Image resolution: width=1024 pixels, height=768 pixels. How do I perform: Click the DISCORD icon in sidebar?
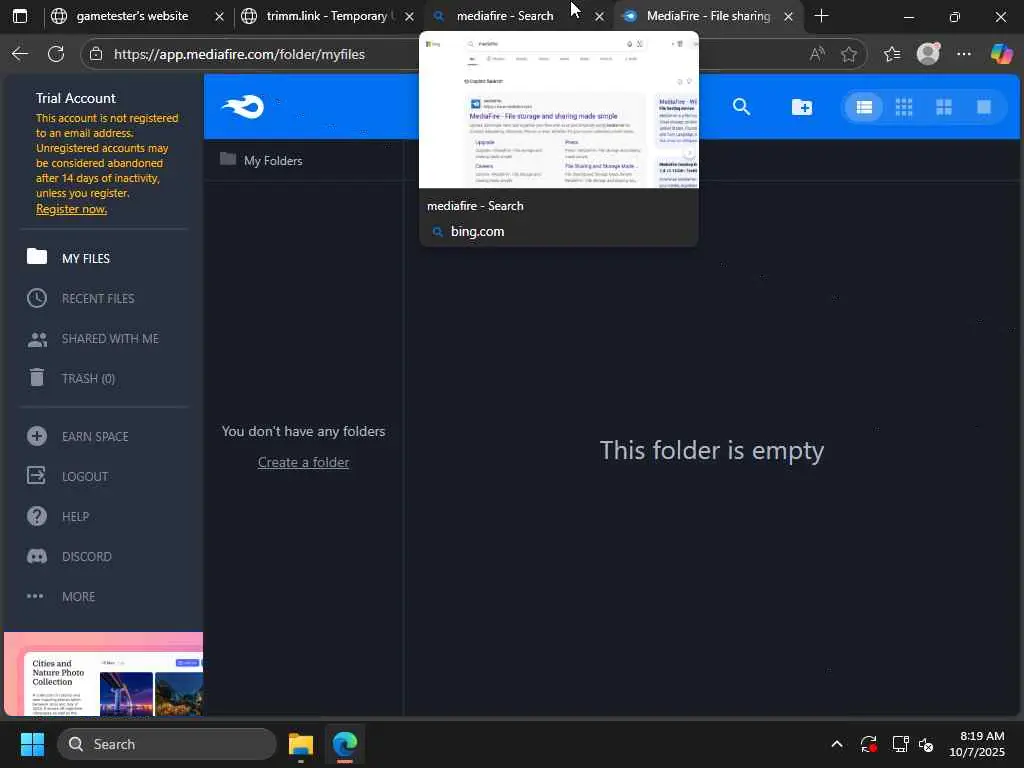click(37, 556)
